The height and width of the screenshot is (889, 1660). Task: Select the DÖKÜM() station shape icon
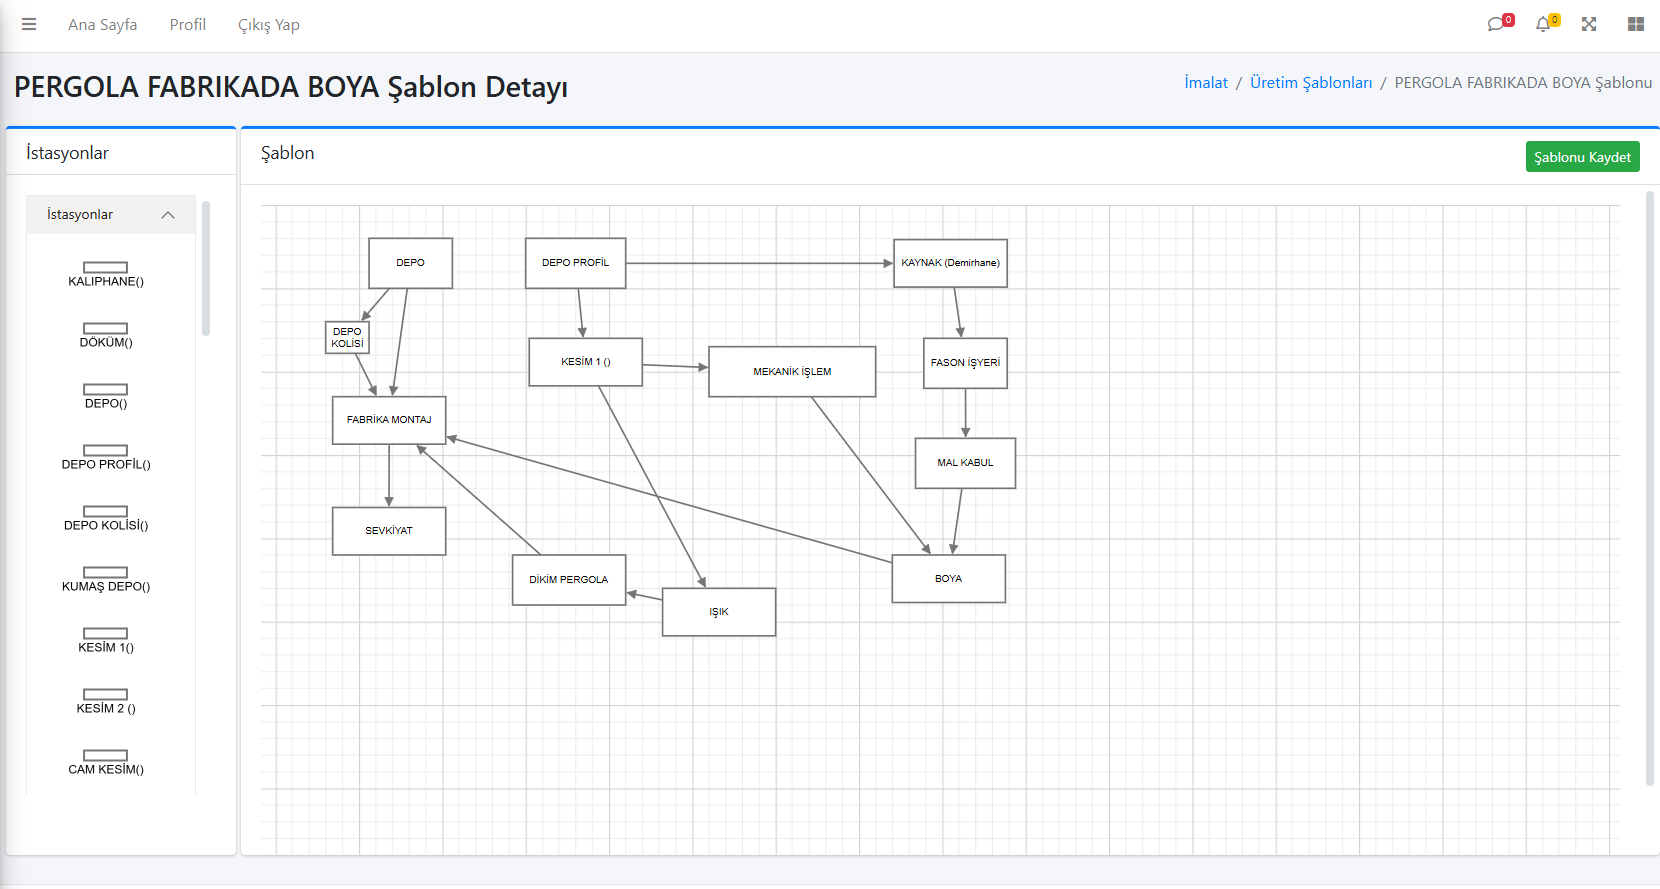point(105,328)
